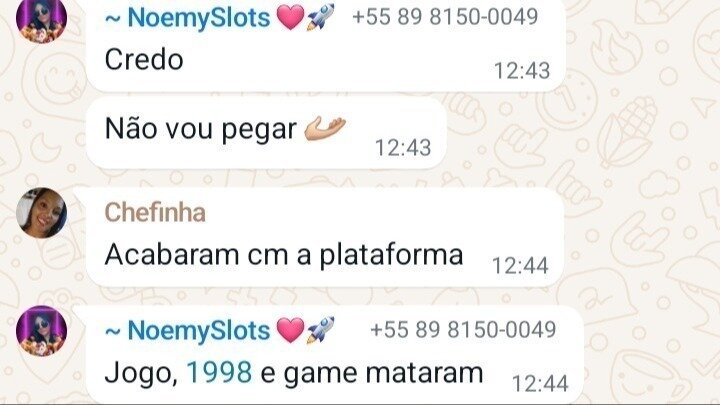720x405 pixels.
Task: Select the game mataram message text
Action: click(x=383, y=373)
